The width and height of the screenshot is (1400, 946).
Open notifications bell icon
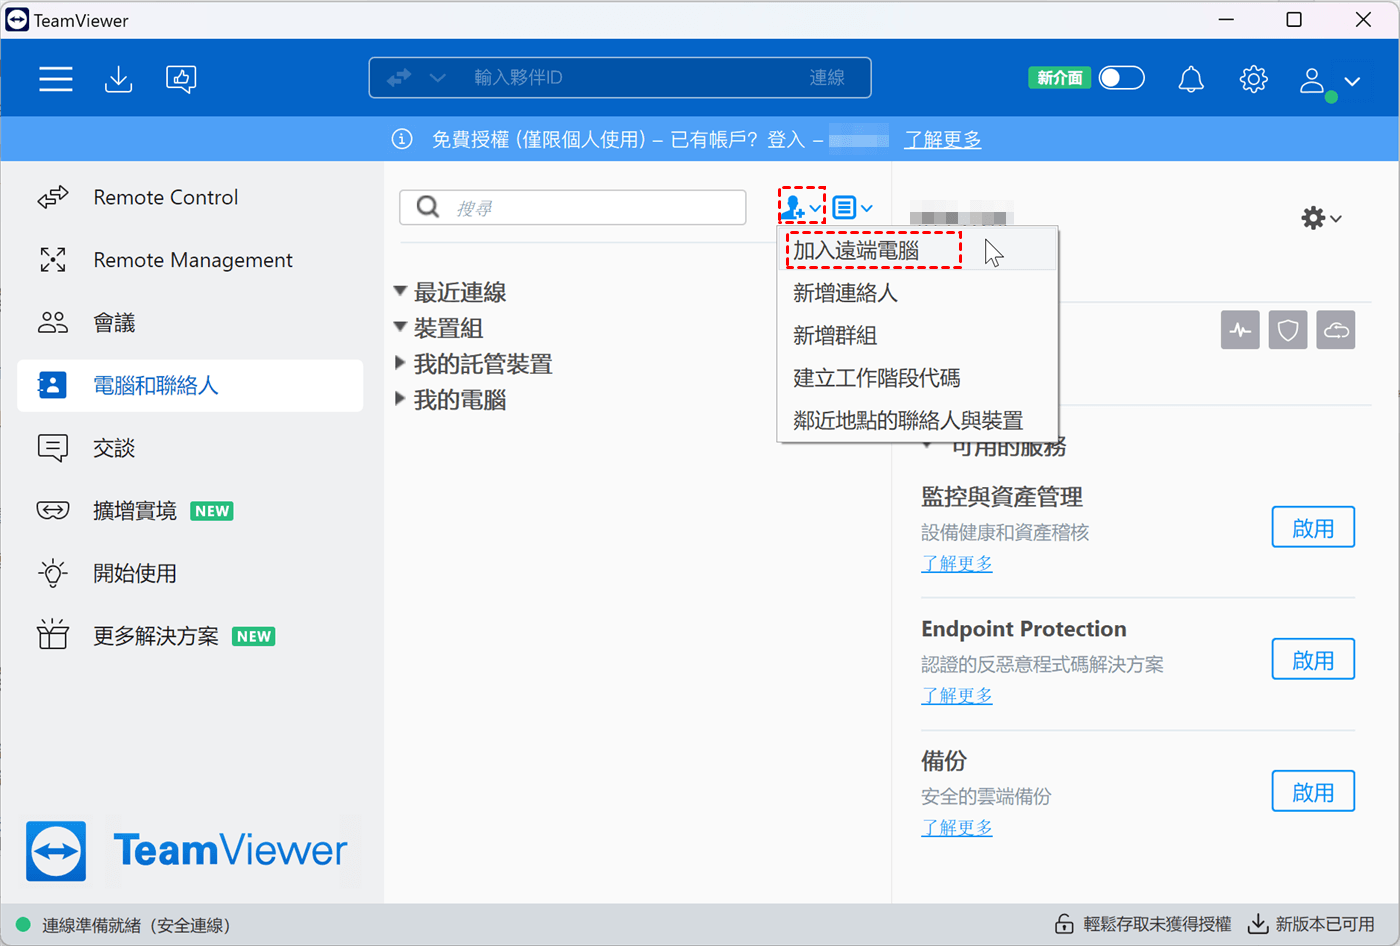coord(1190,79)
